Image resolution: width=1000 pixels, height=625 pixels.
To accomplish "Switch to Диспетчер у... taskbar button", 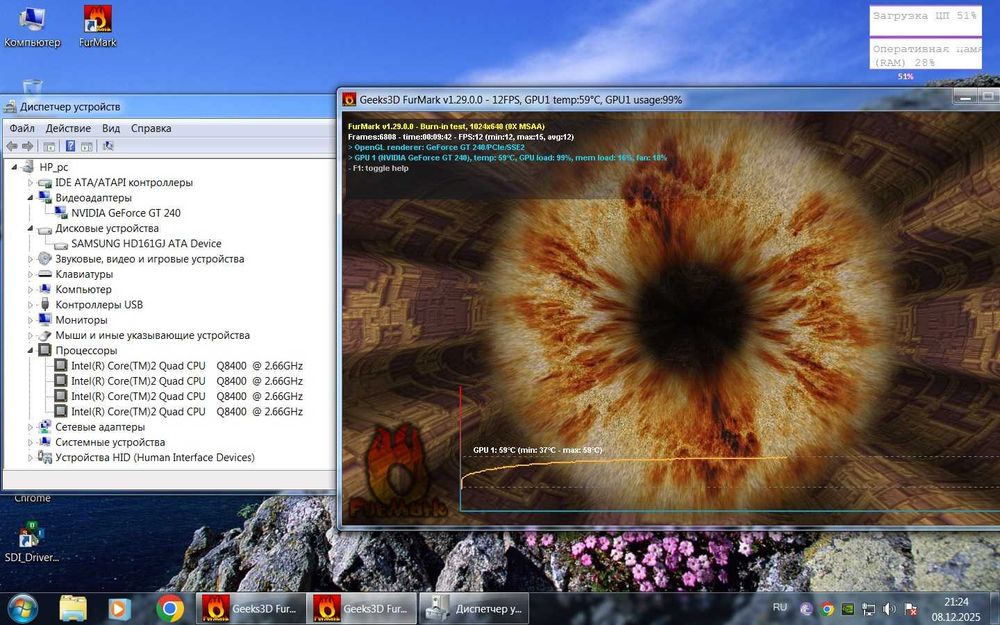I will coord(474,609).
